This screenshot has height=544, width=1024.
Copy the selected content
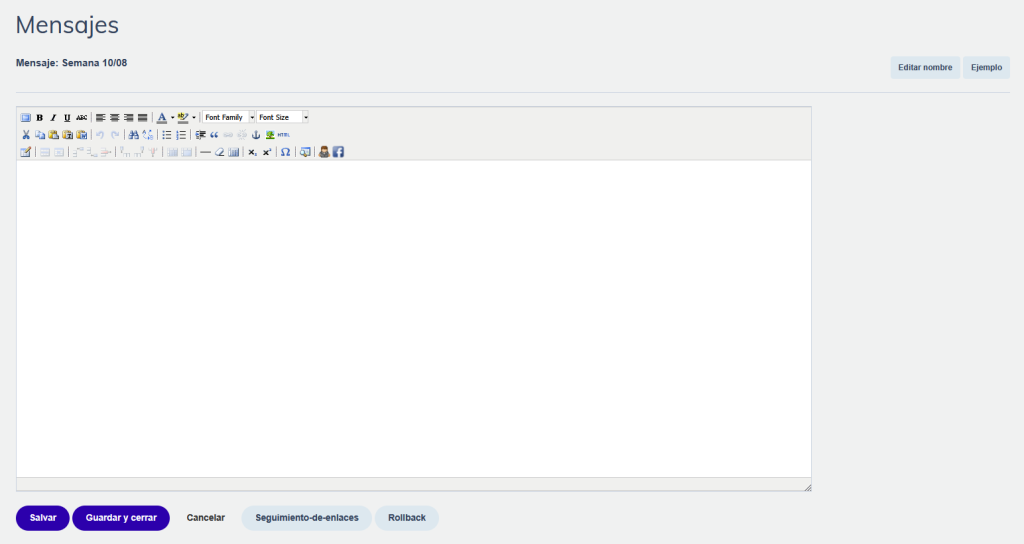click(40, 135)
